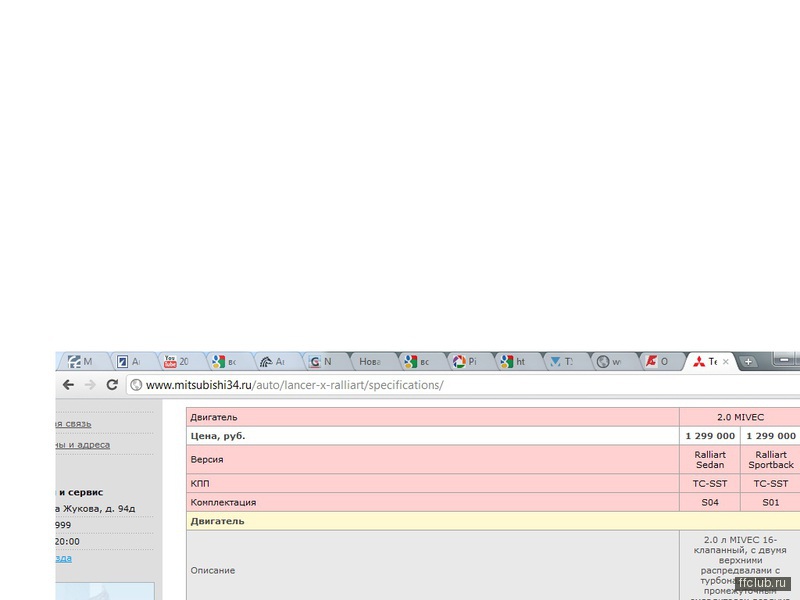Click the 'S01' trim cell
Viewport: 800px width, 600px height.
(x=770, y=502)
